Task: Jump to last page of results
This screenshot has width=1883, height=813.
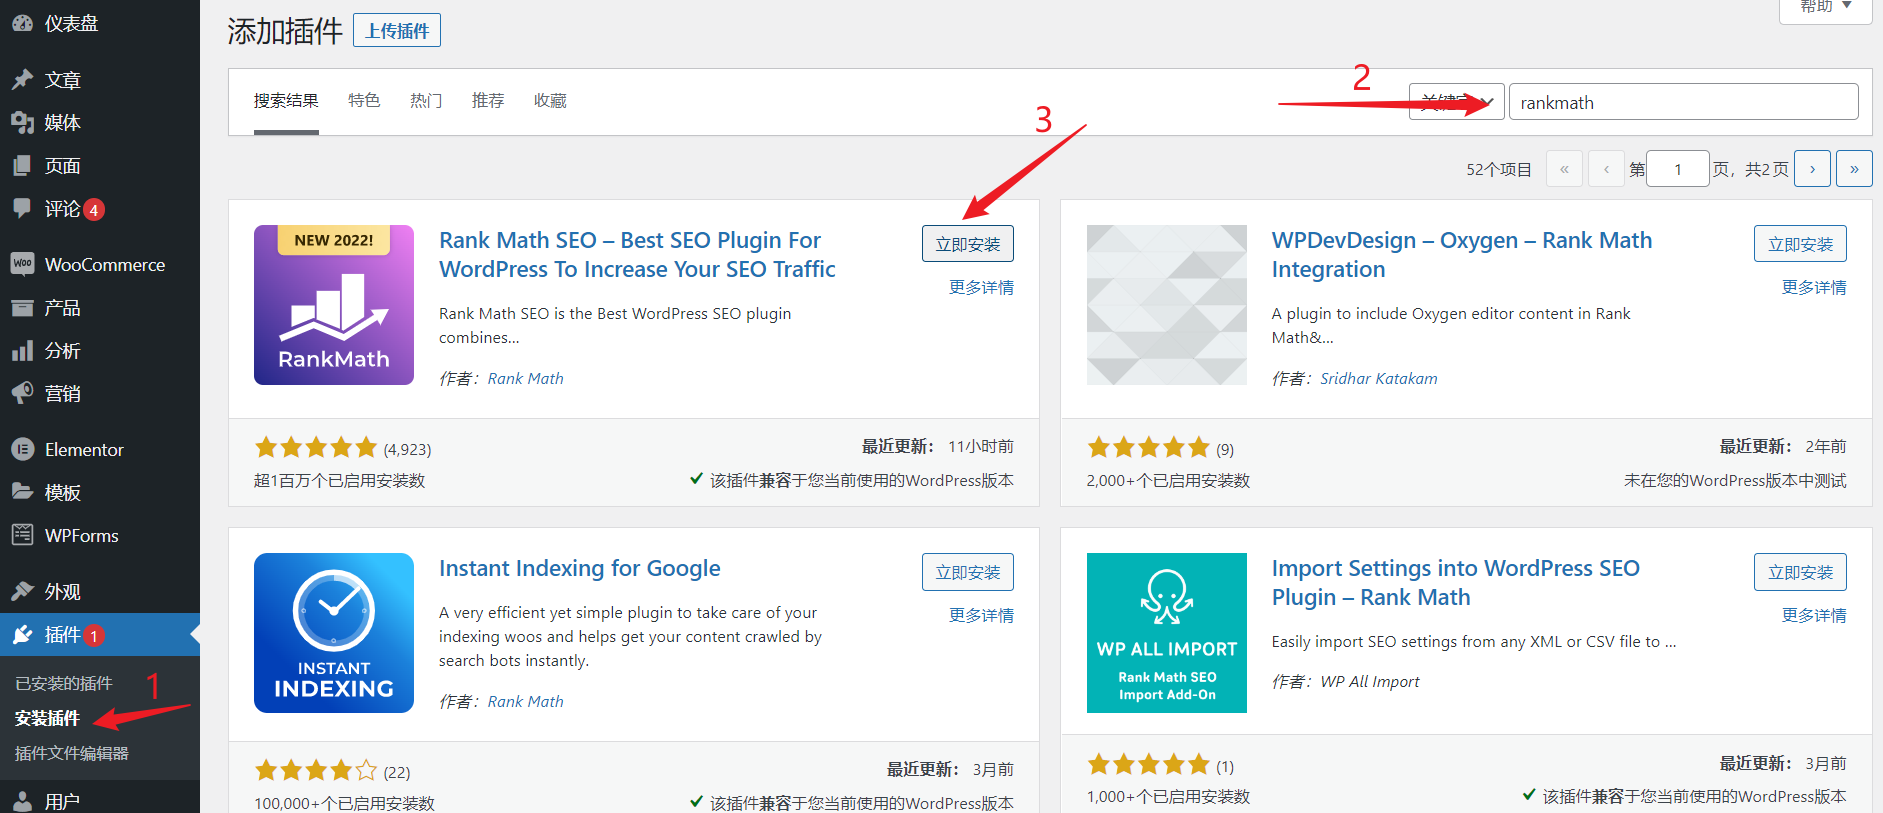Action: (x=1854, y=169)
